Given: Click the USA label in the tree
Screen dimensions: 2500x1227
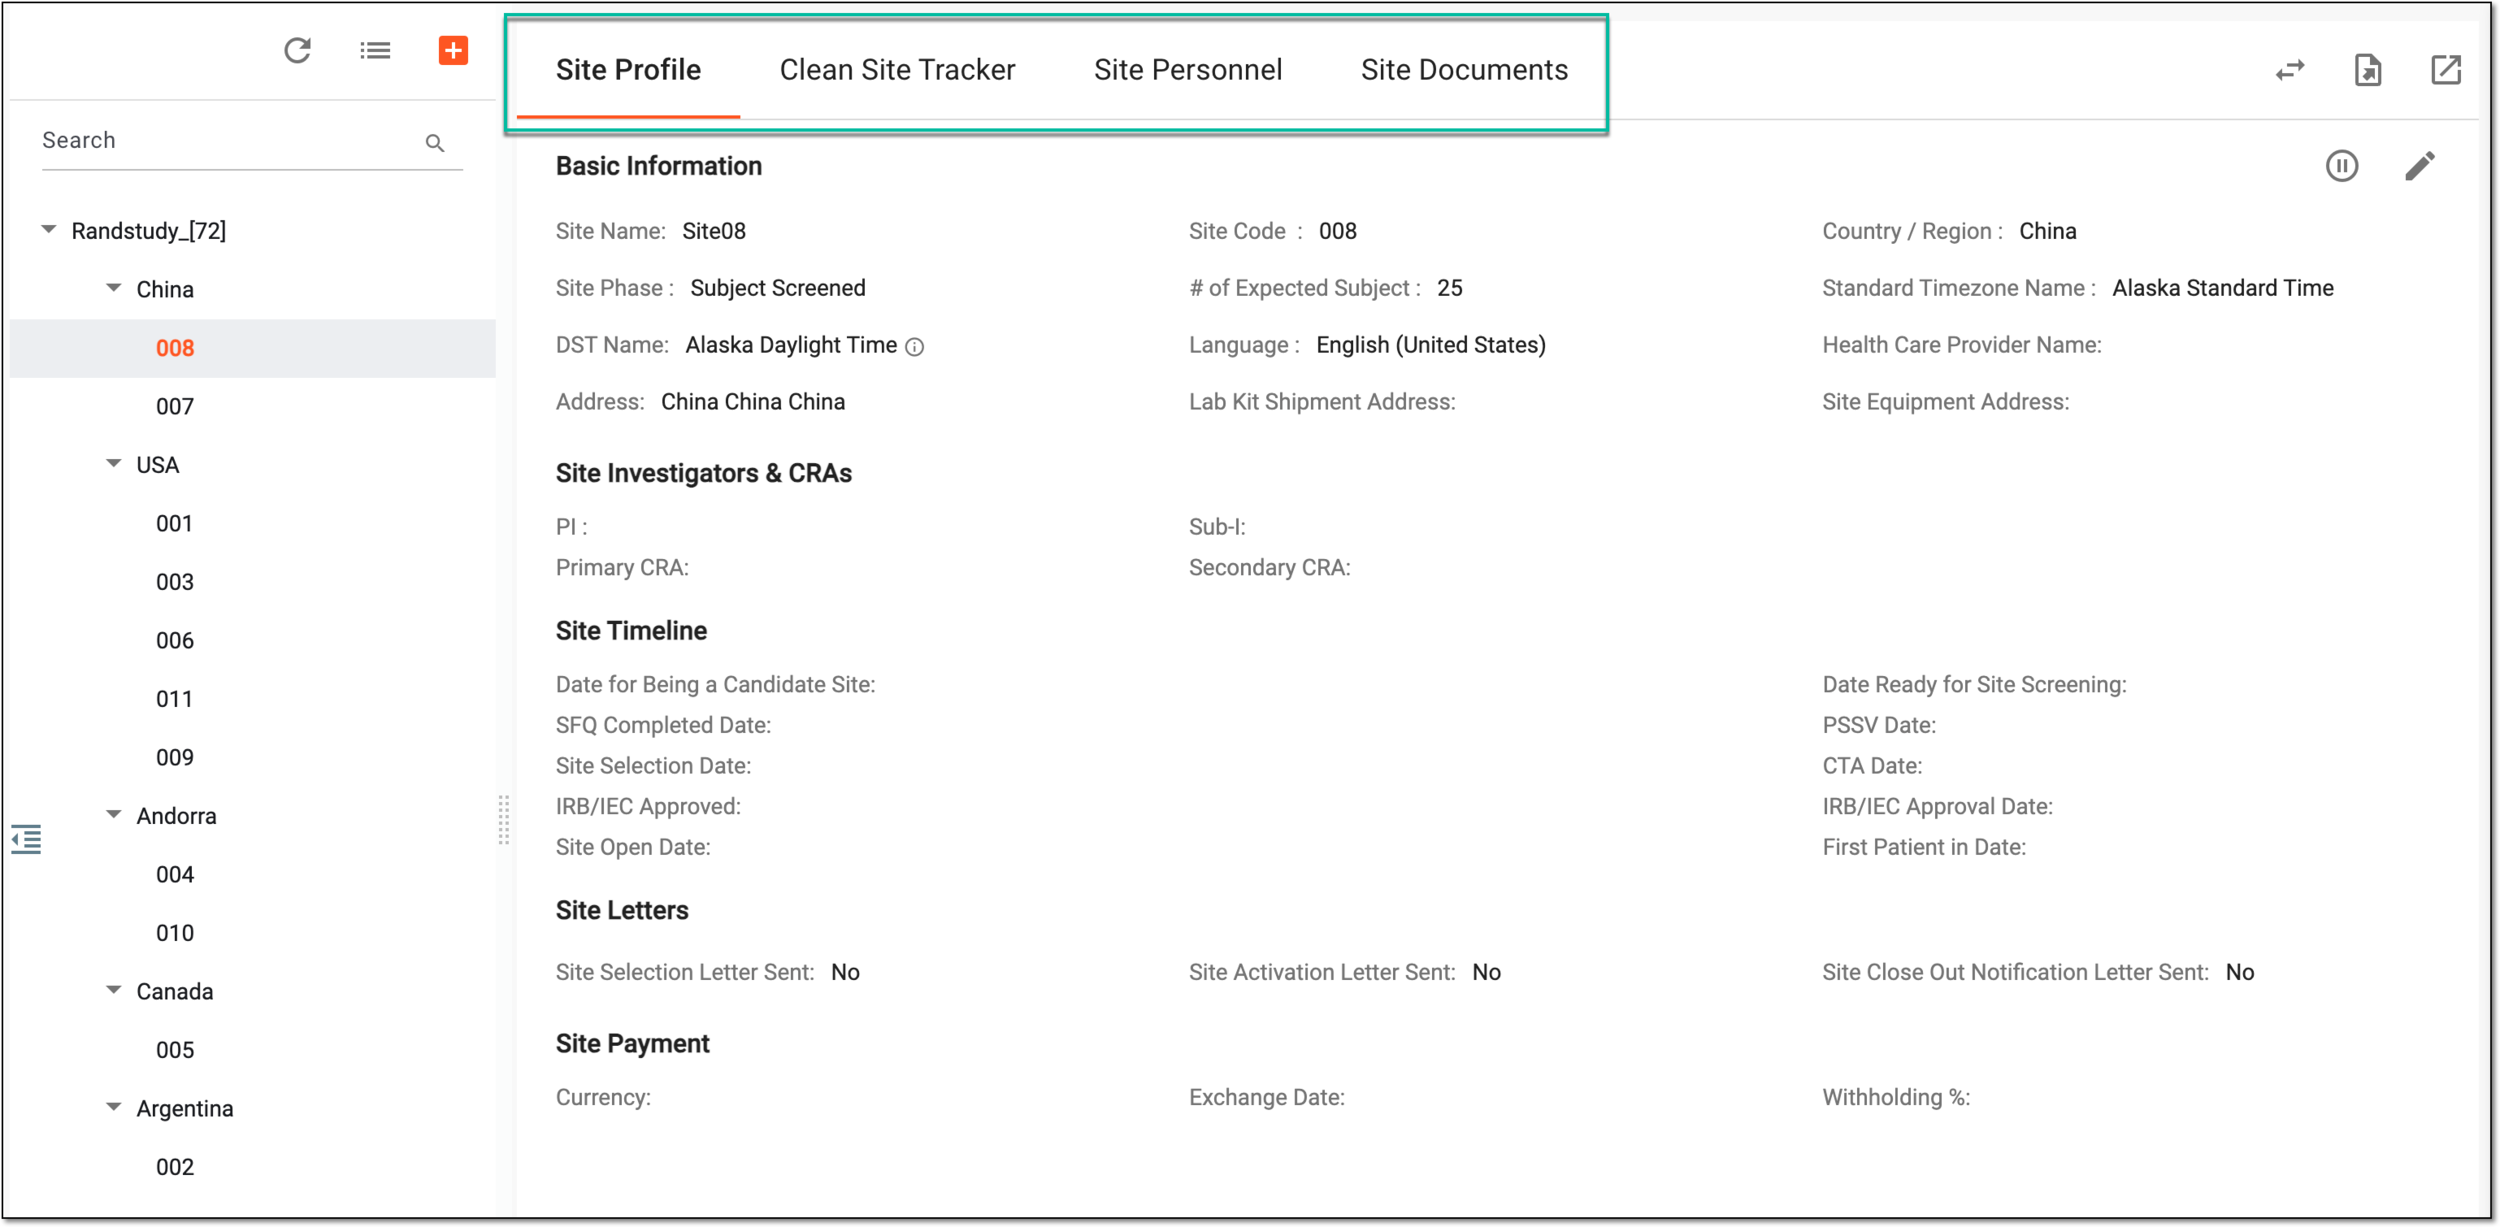Looking at the screenshot, I should click(x=158, y=465).
